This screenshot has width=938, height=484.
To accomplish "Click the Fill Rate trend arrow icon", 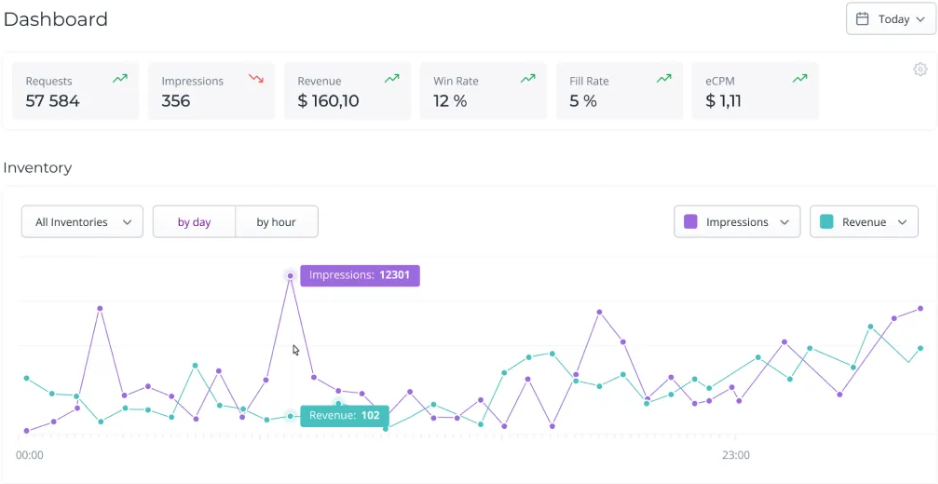I will tap(664, 78).
